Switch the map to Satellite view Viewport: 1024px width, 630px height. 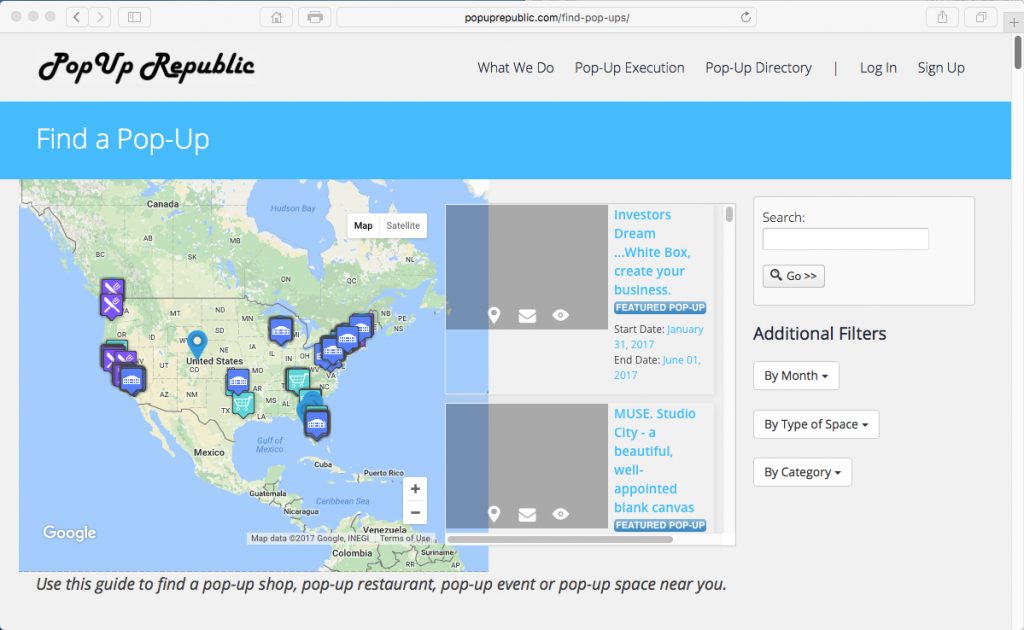tap(403, 225)
